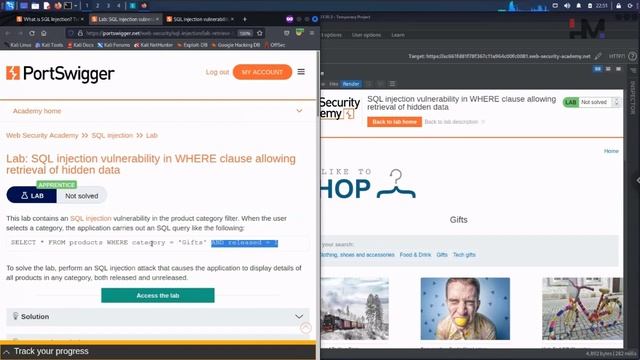The width and height of the screenshot is (640, 360).
Task: Open the Kali Tools bookmark
Action: pos(49,45)
